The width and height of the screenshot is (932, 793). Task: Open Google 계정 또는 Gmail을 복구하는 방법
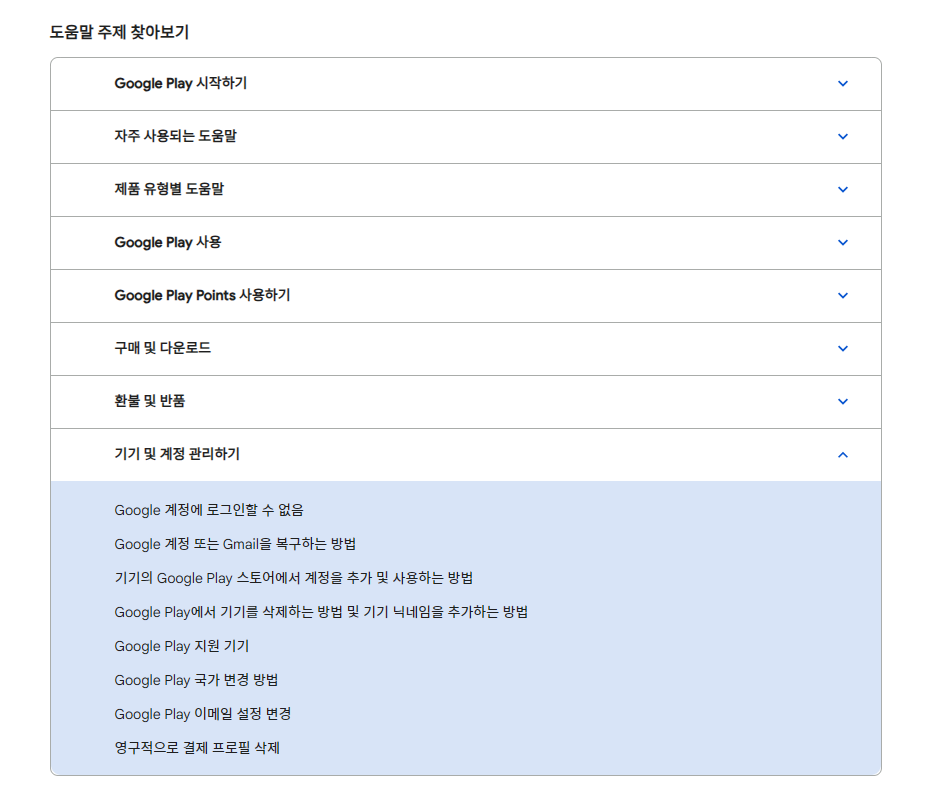[235, 544]
